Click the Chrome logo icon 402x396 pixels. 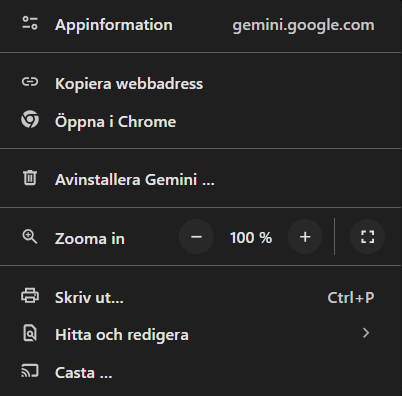click(x=30, y=119)
